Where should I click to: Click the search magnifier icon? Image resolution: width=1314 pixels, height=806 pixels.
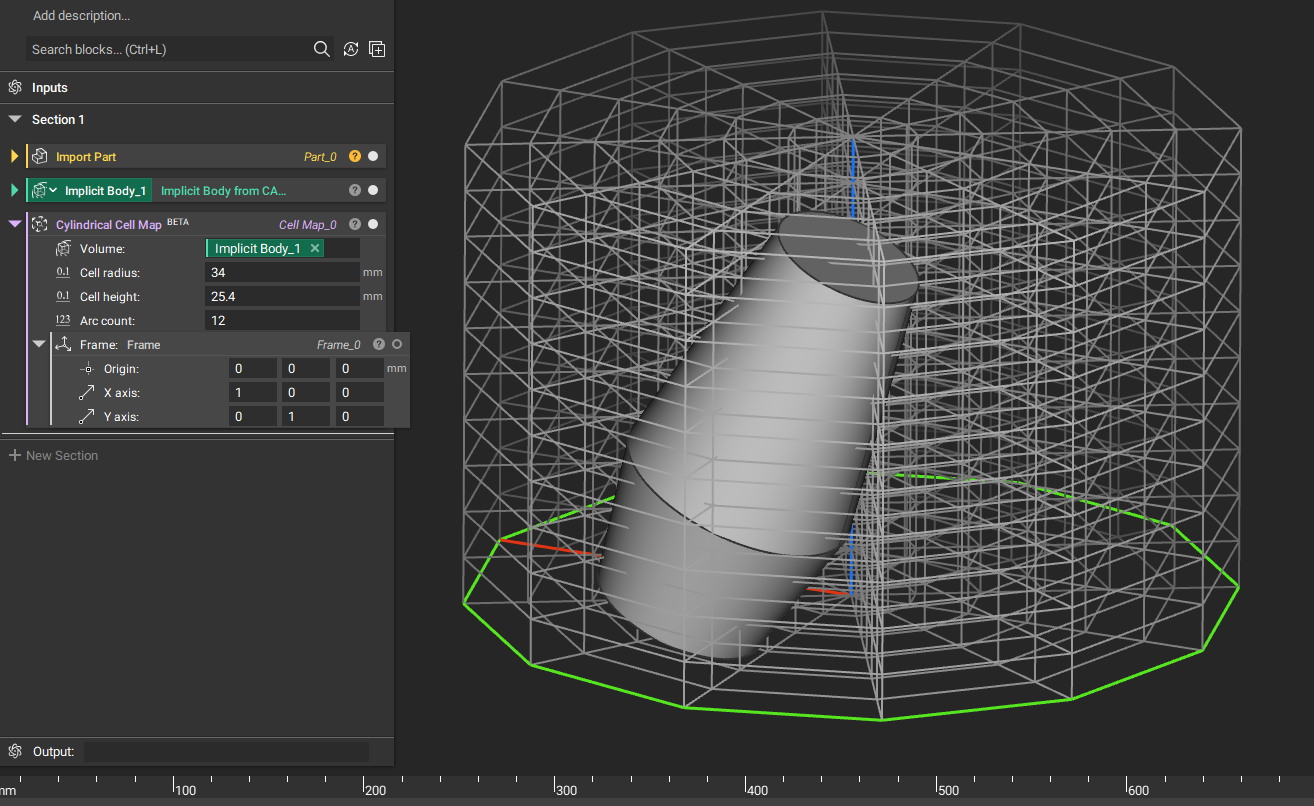(x=322, y=49)
